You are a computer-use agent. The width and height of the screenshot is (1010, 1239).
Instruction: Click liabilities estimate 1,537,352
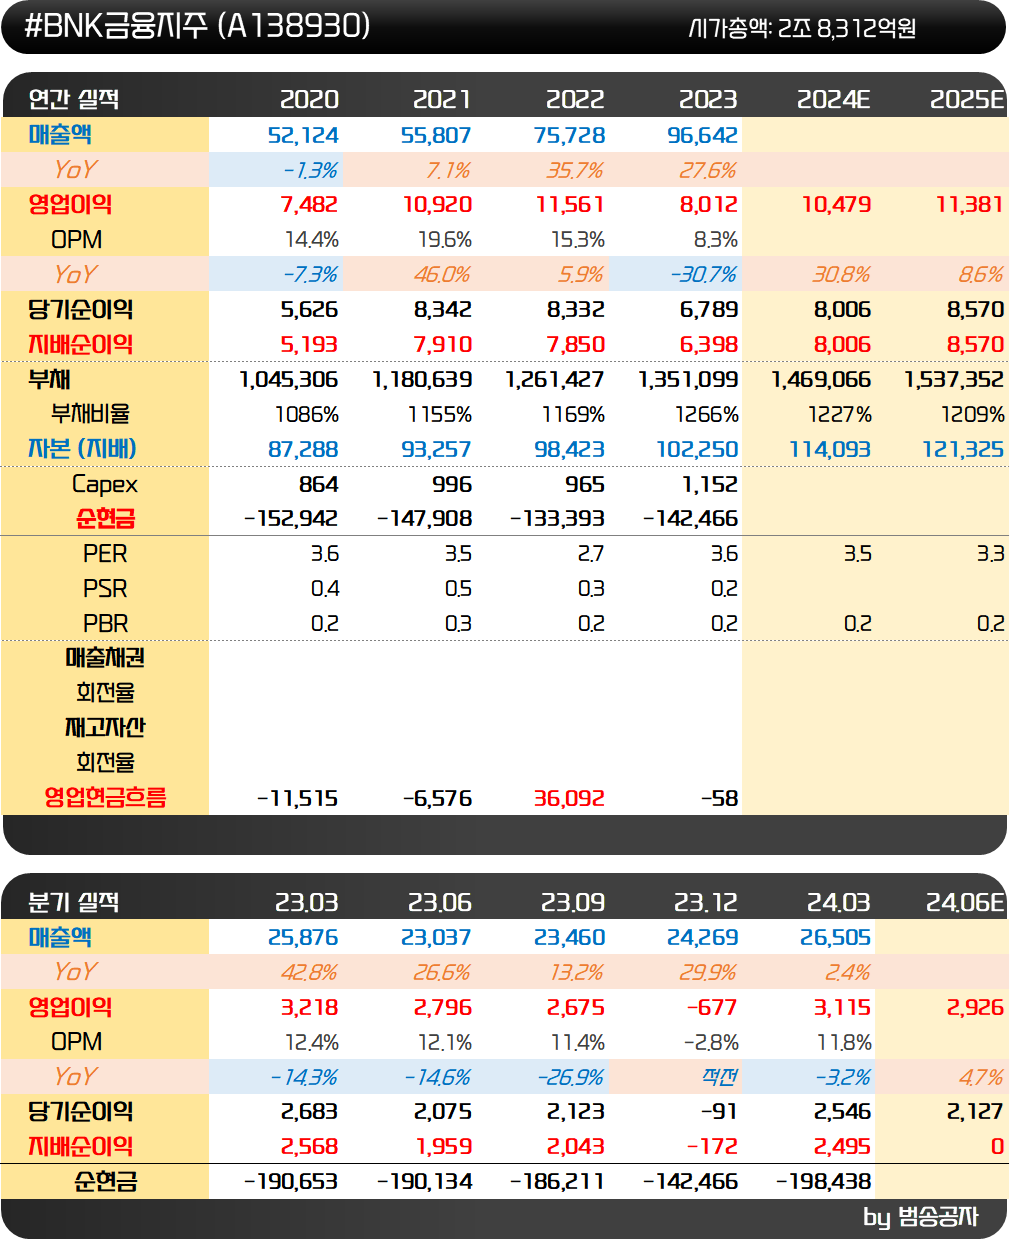tap(954, 379)
